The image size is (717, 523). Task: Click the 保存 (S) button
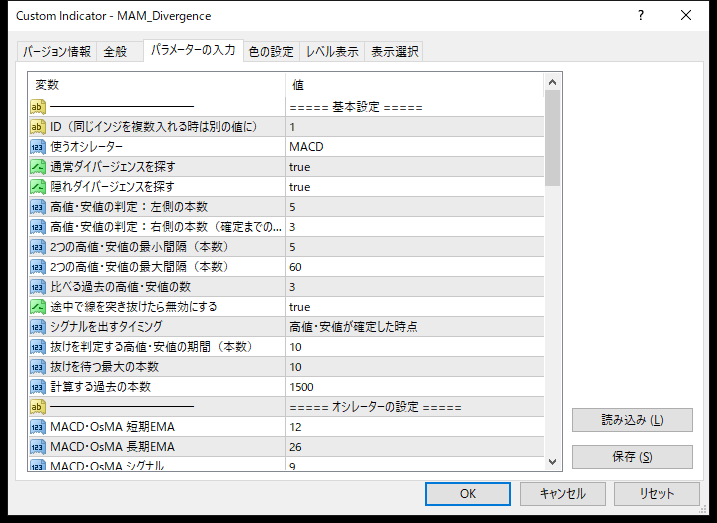point(632,457)
